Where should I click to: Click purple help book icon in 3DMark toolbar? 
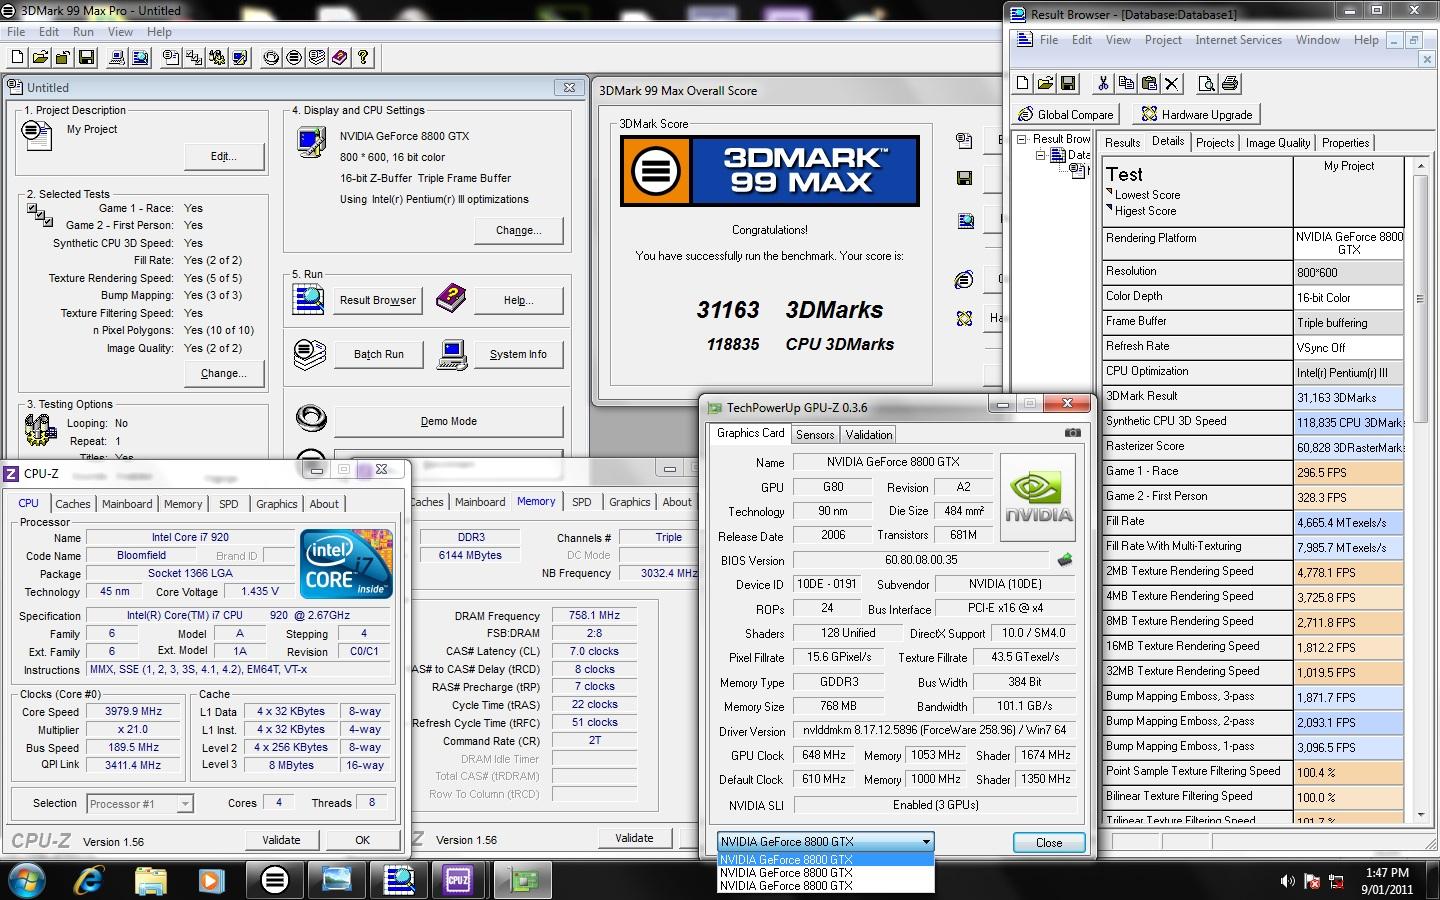tap(340, 58)
